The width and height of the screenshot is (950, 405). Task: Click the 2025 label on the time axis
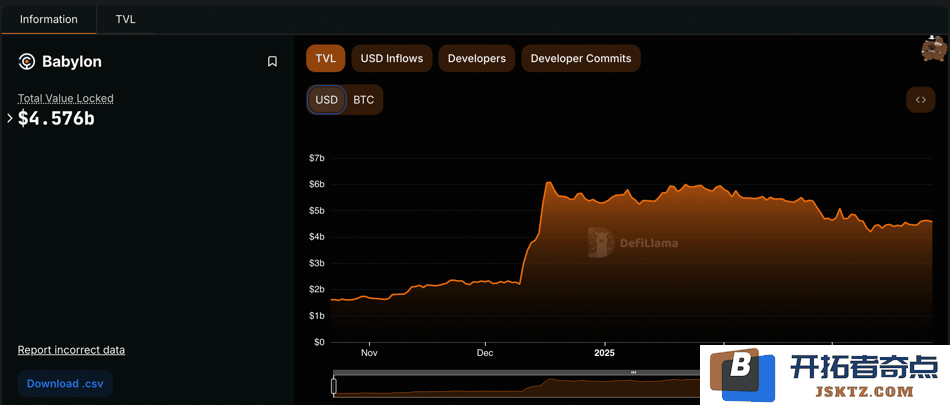coord(604,353)
